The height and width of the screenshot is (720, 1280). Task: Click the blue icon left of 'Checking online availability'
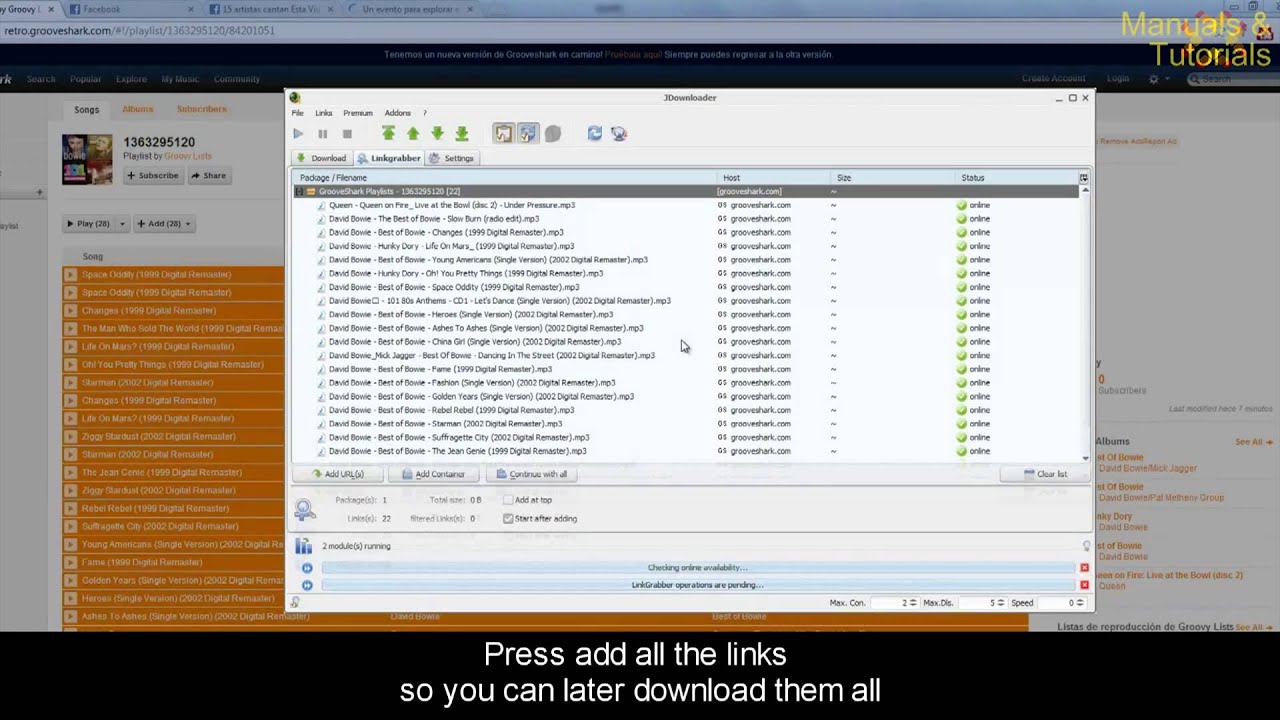point(307,568)
